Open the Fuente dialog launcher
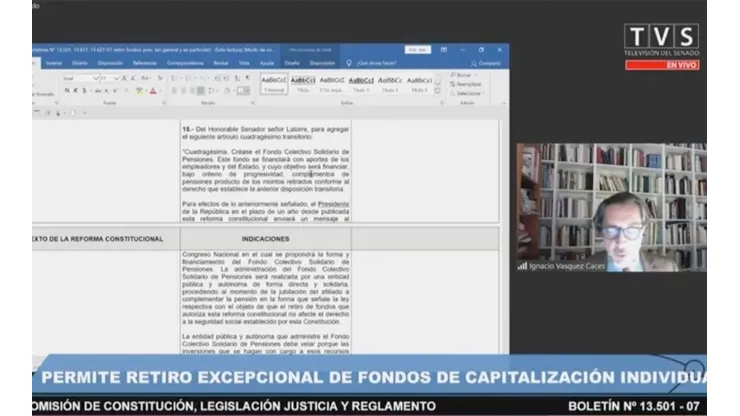 coord(164,102)
